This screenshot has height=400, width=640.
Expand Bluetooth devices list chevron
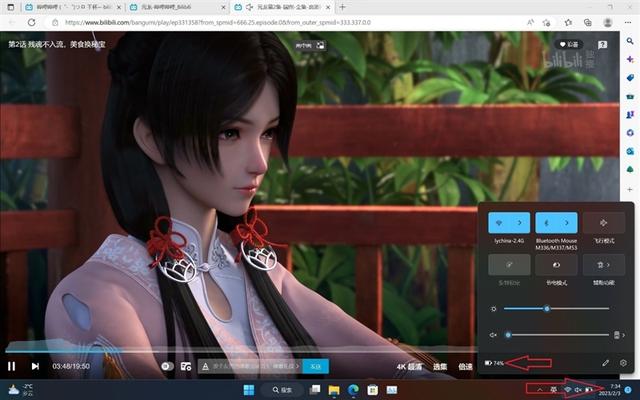567,222
